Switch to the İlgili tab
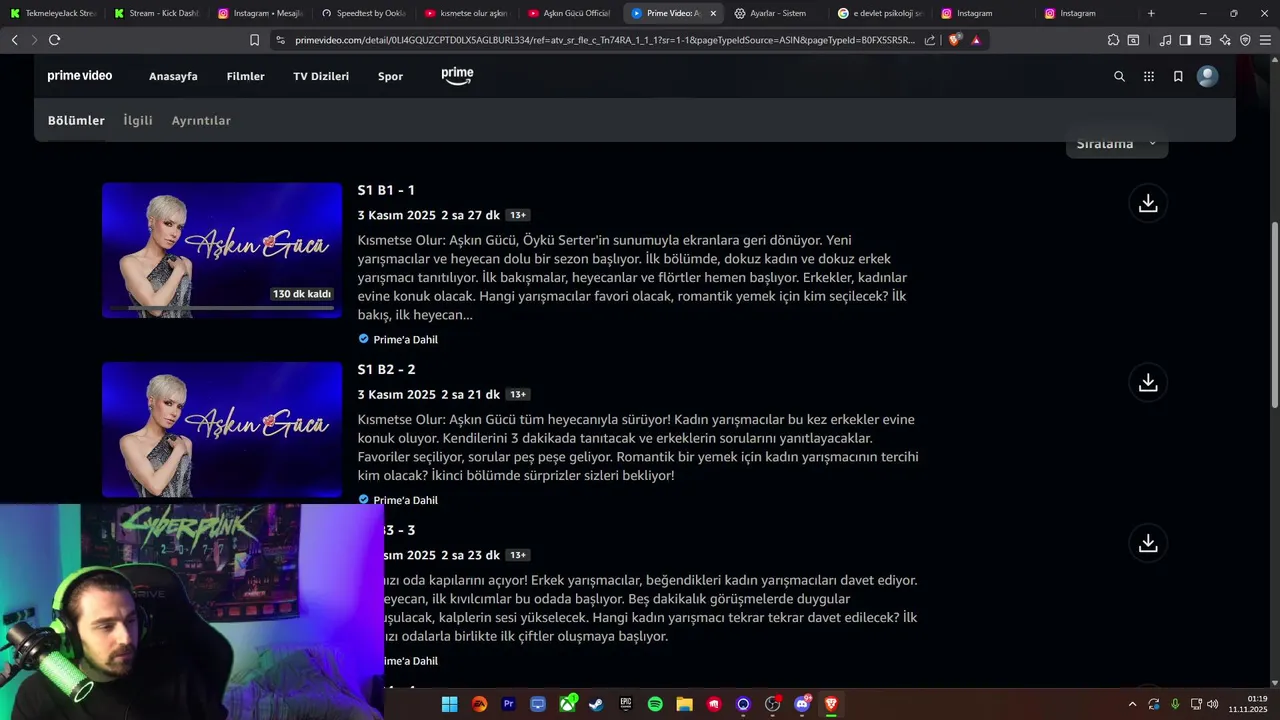 tap(138, 120)
